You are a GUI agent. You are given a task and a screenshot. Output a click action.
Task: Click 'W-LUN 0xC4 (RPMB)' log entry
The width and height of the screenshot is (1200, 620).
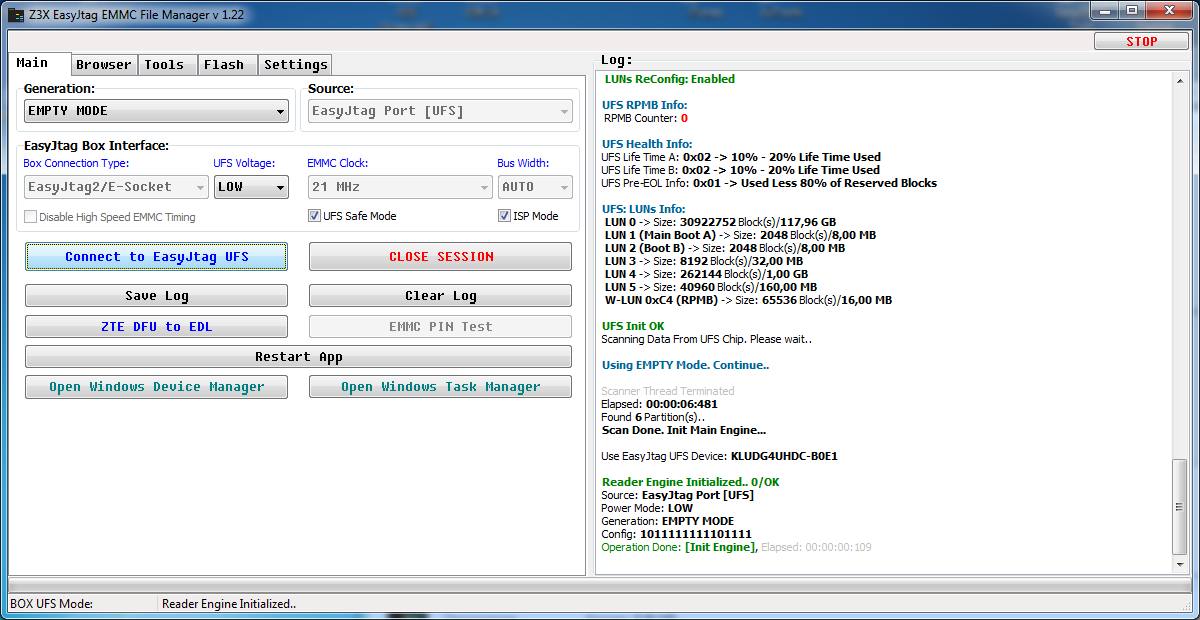(x=749, y=300)
